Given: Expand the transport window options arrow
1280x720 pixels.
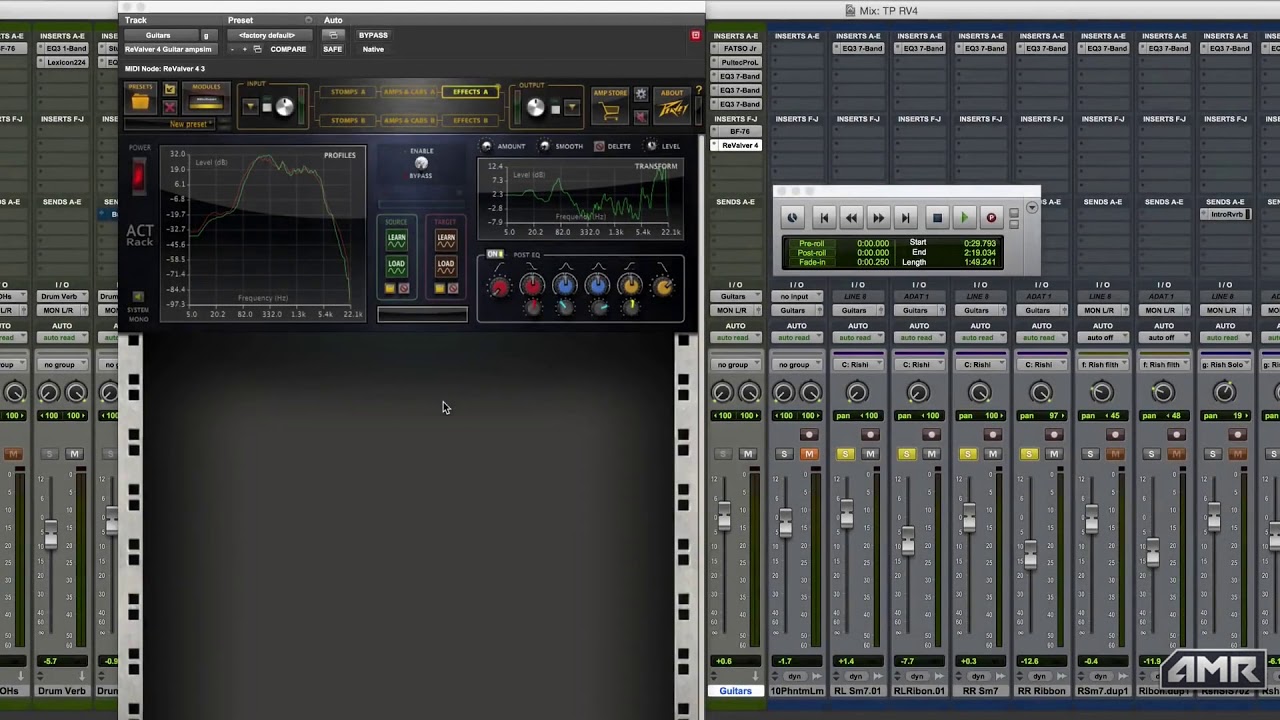Looking at the screenshot, I should coord(1032,208).
